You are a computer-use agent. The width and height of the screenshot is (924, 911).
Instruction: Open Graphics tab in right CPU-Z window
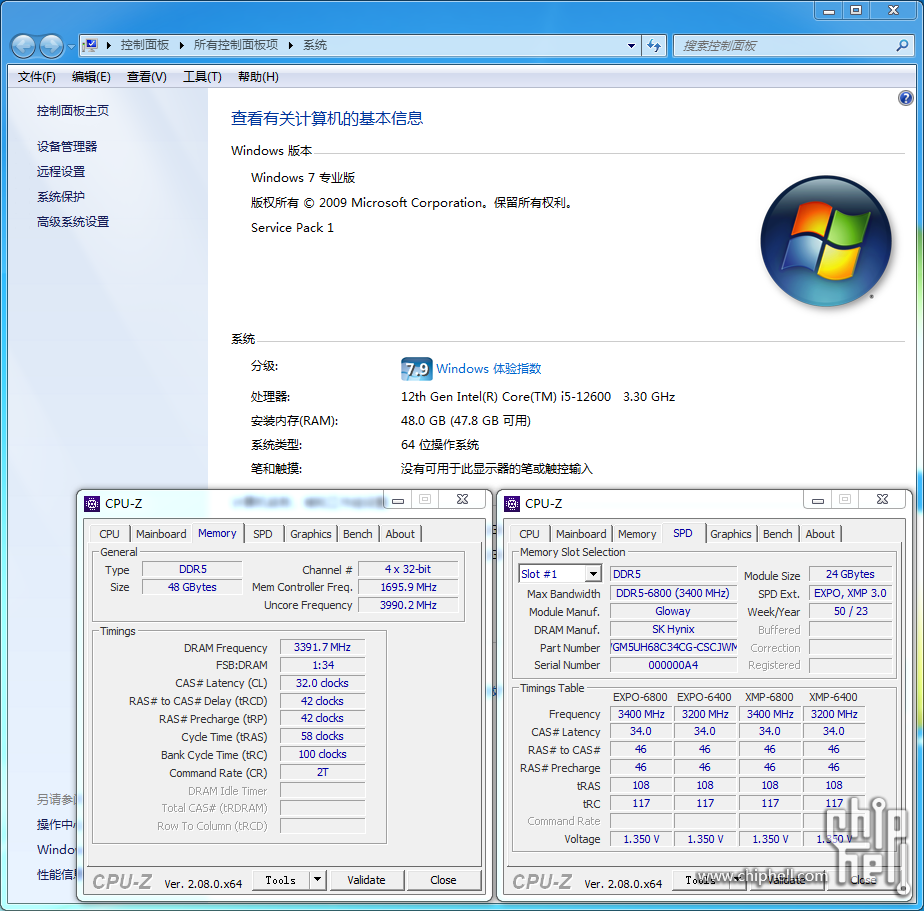coord(731,534)
